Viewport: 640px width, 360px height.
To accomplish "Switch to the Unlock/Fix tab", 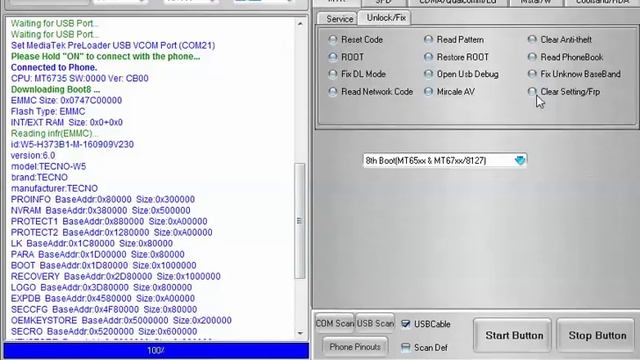I will tap(386, 18).
